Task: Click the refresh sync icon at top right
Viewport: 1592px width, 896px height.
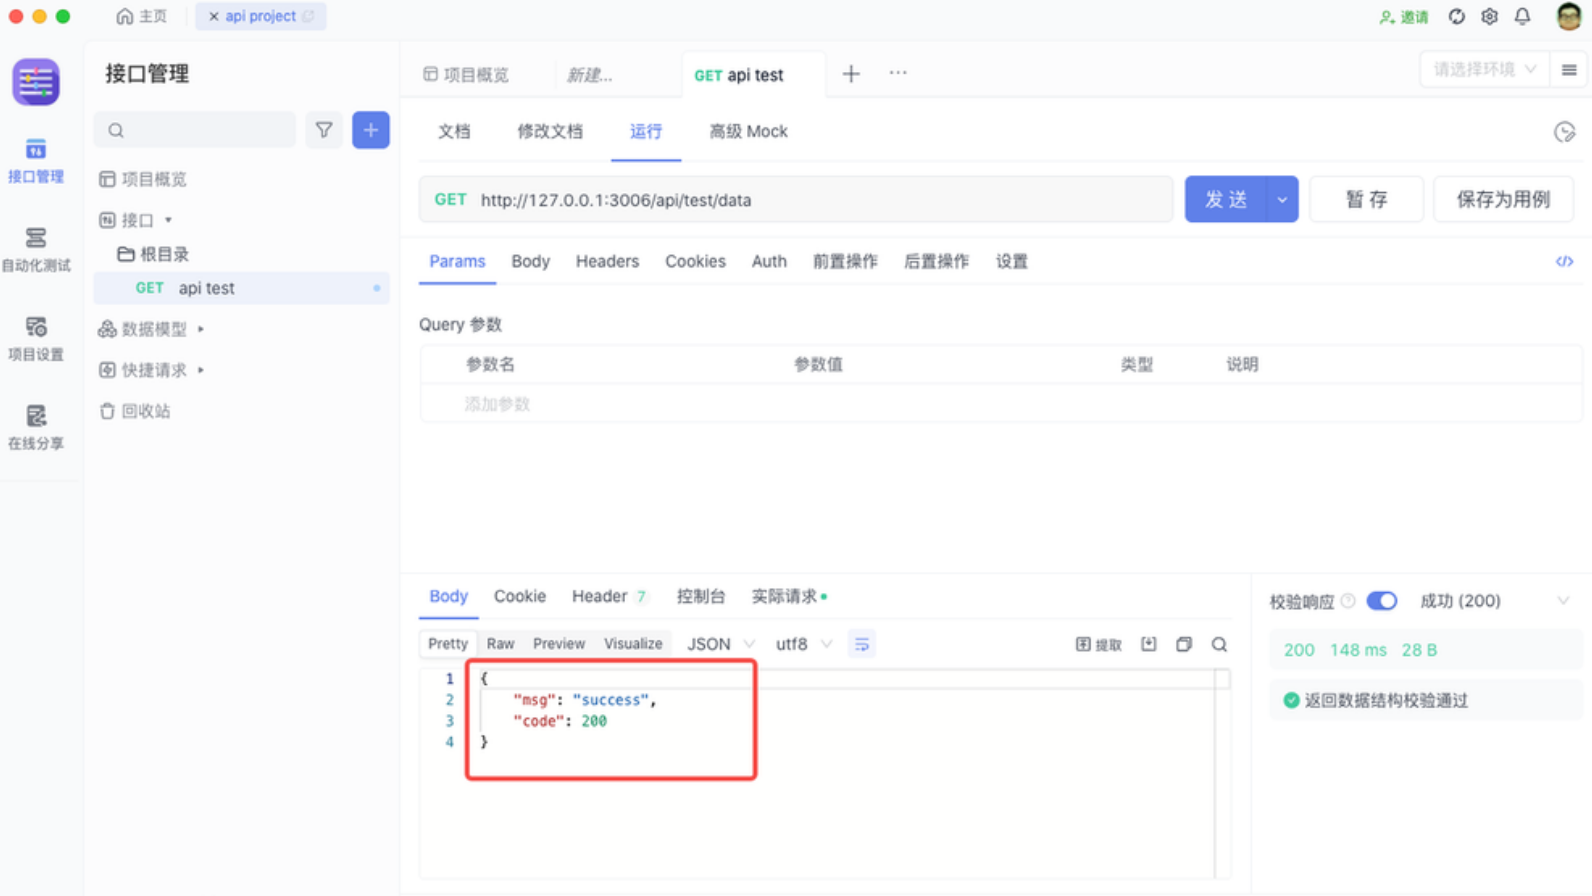Action: pos(1457,16)
